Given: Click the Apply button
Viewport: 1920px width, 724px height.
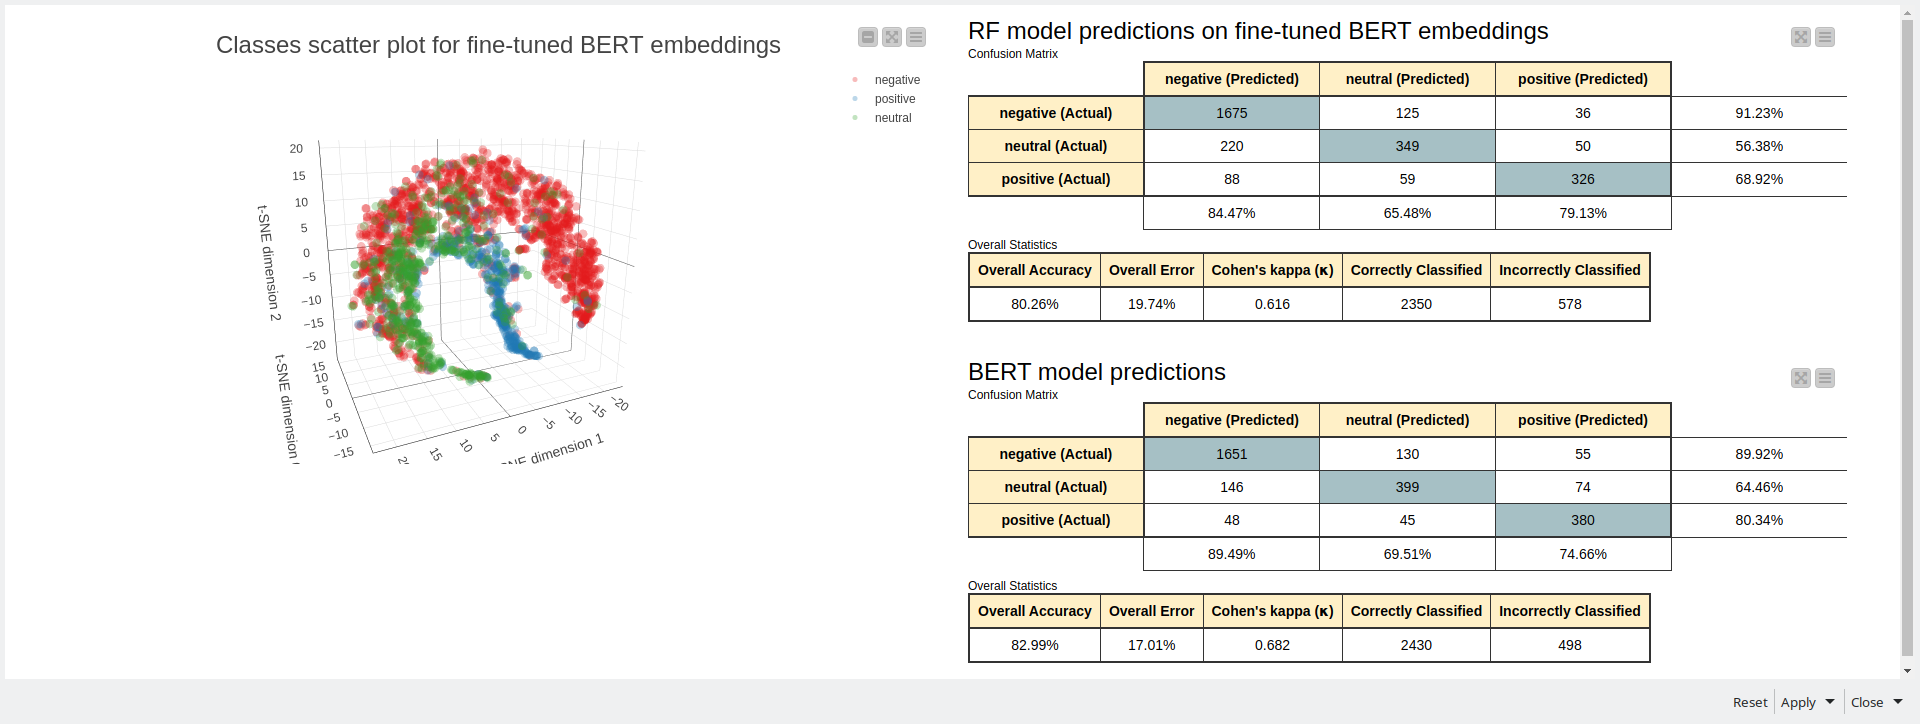Looking at the screenshot, I should click(x=1798, y=703).
